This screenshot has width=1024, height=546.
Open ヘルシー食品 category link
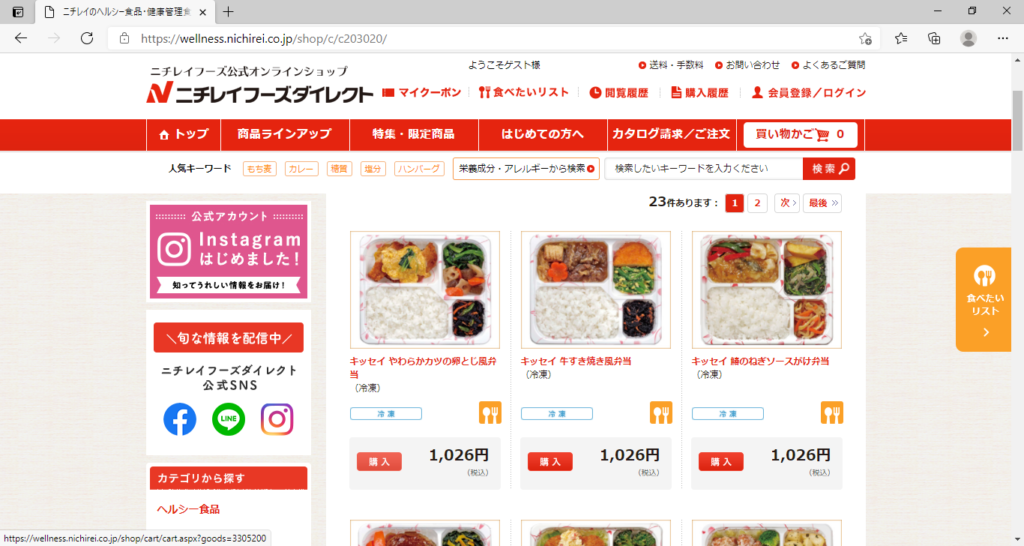(x=188, y=509)
